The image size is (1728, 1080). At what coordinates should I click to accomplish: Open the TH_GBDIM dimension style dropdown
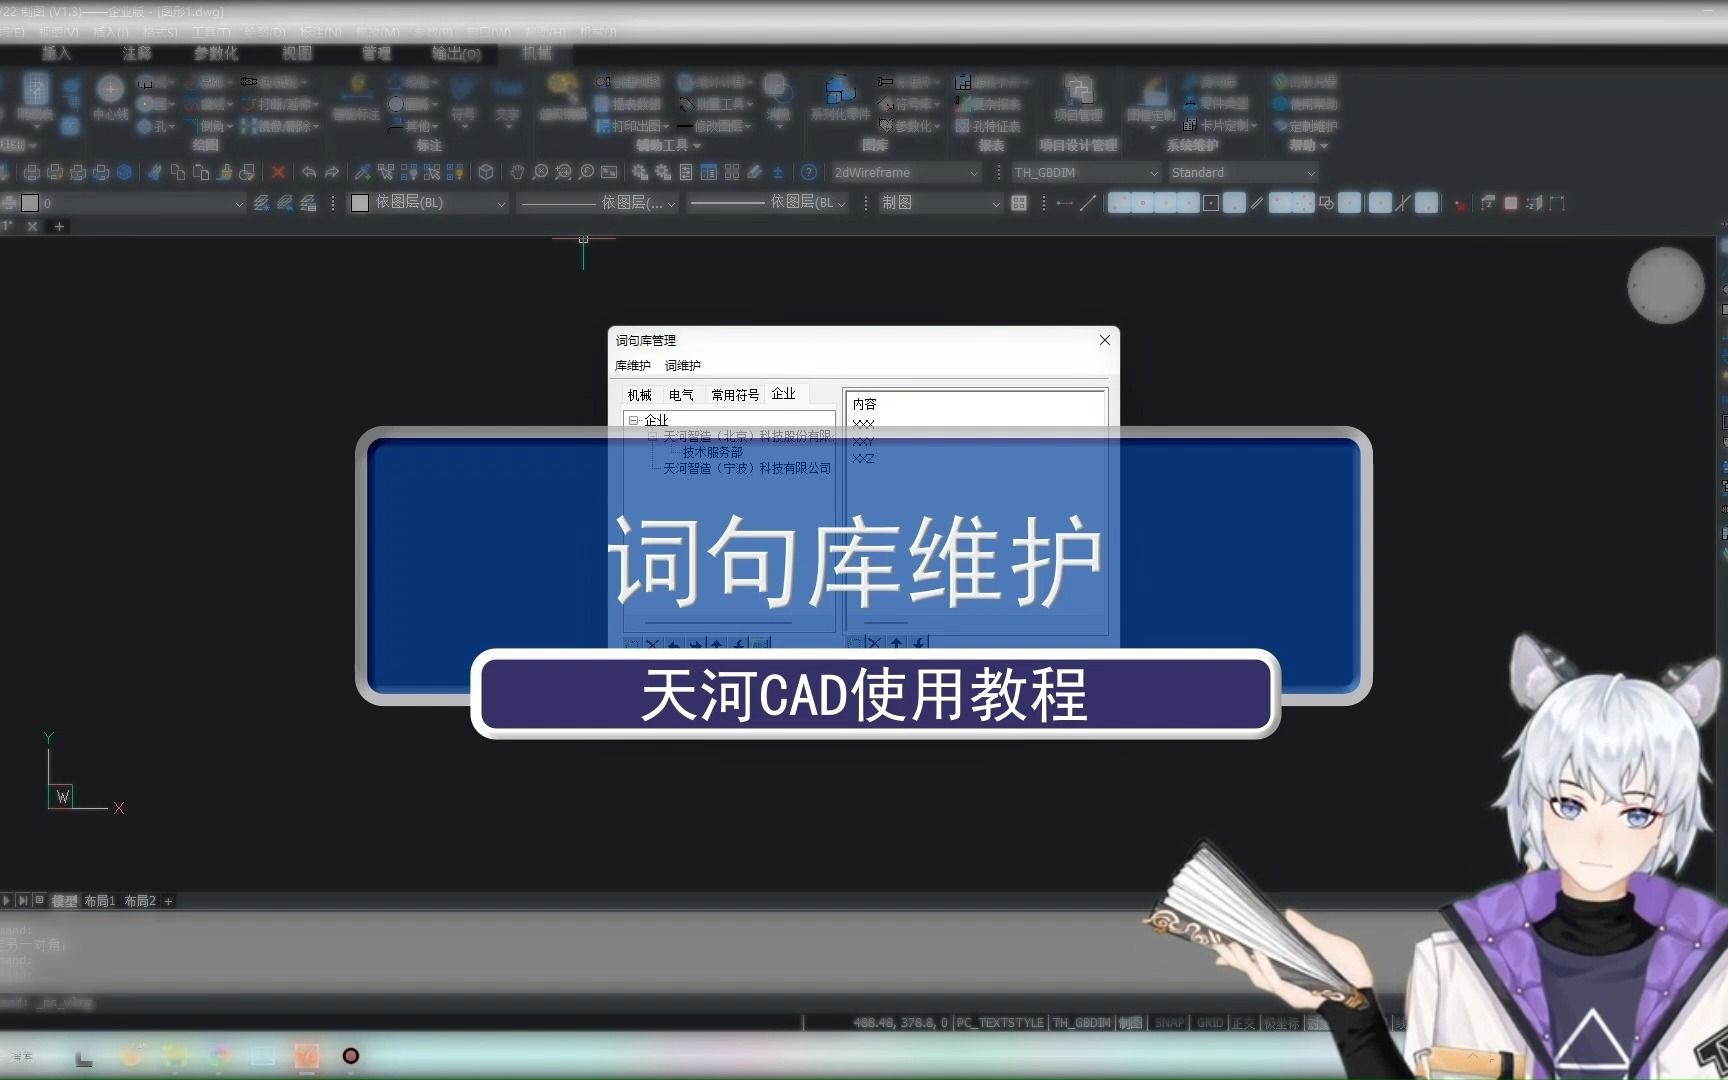[1086, 173]
